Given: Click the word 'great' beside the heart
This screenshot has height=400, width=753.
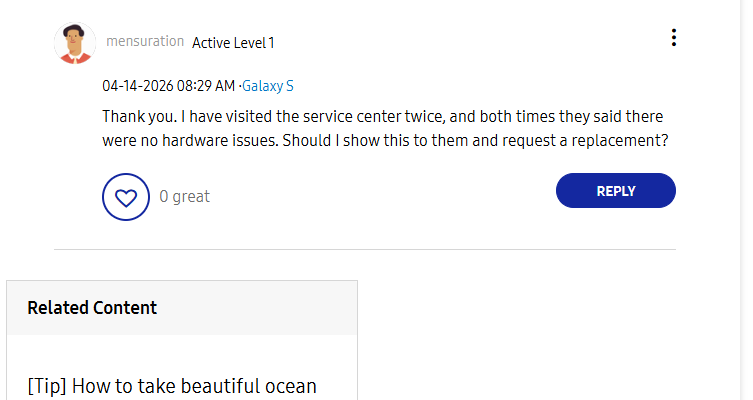Looking at the screenshot, I should (x=191, y=197).
